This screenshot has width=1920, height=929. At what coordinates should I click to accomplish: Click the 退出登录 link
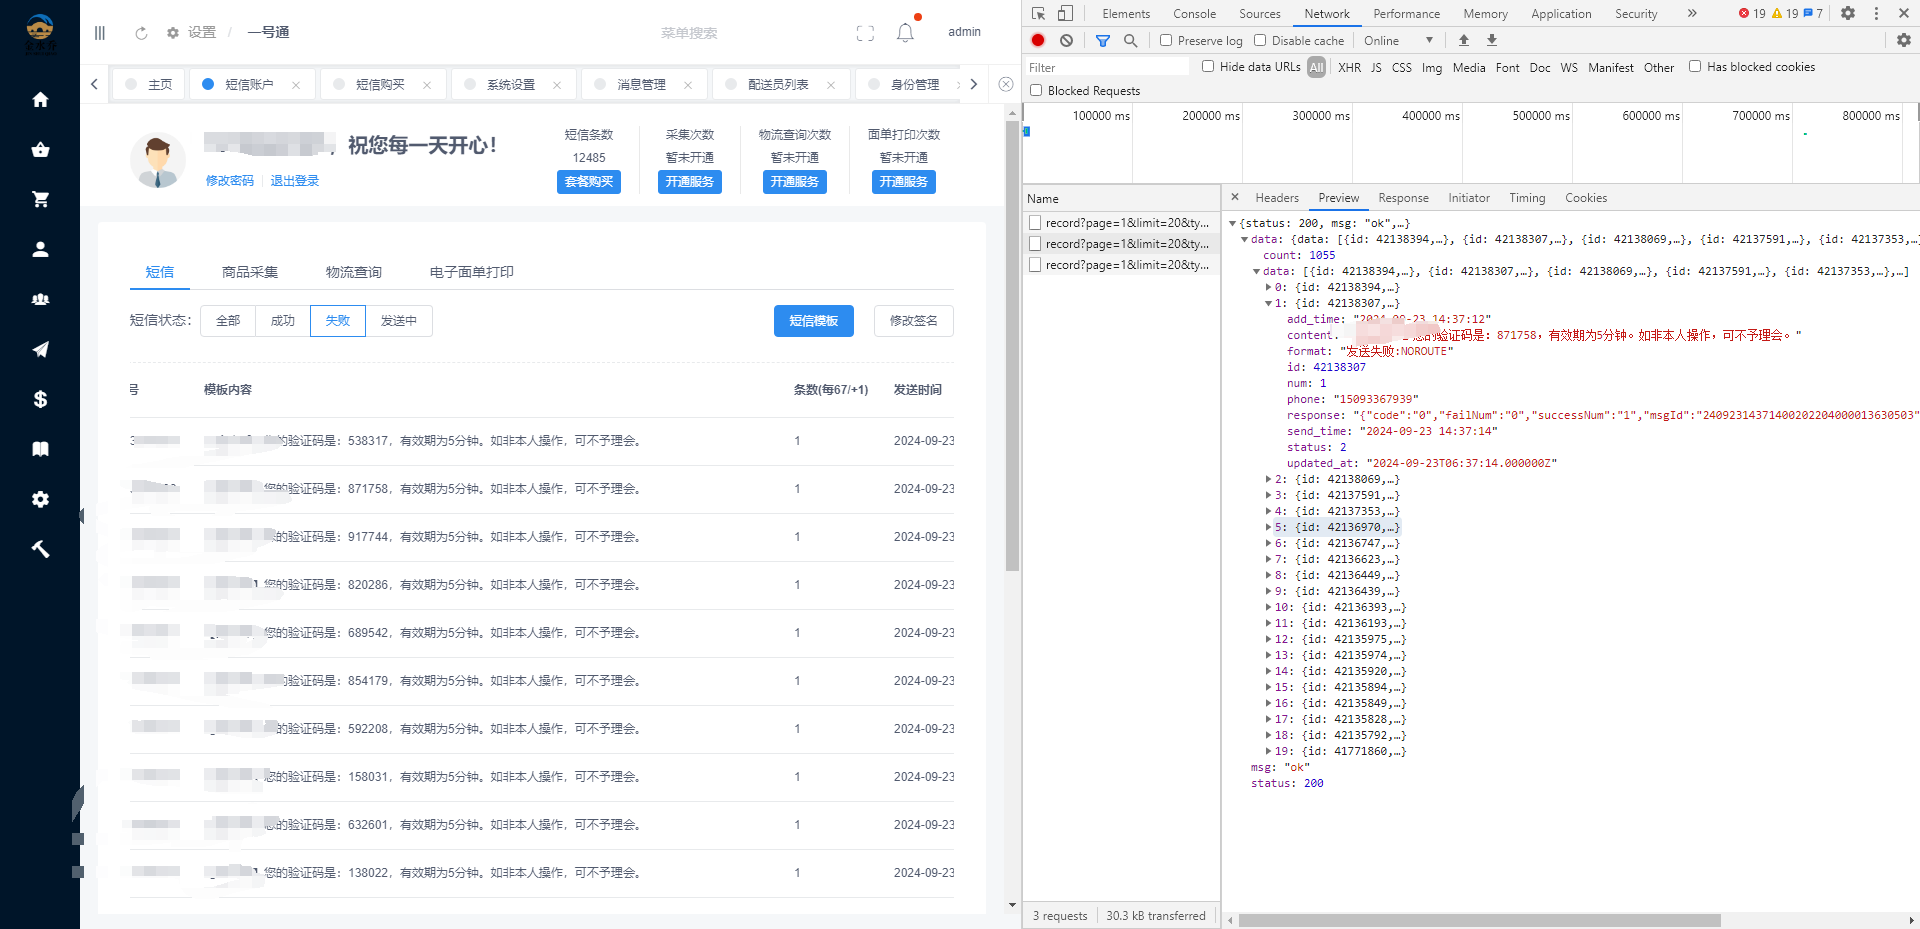[295, 181]
